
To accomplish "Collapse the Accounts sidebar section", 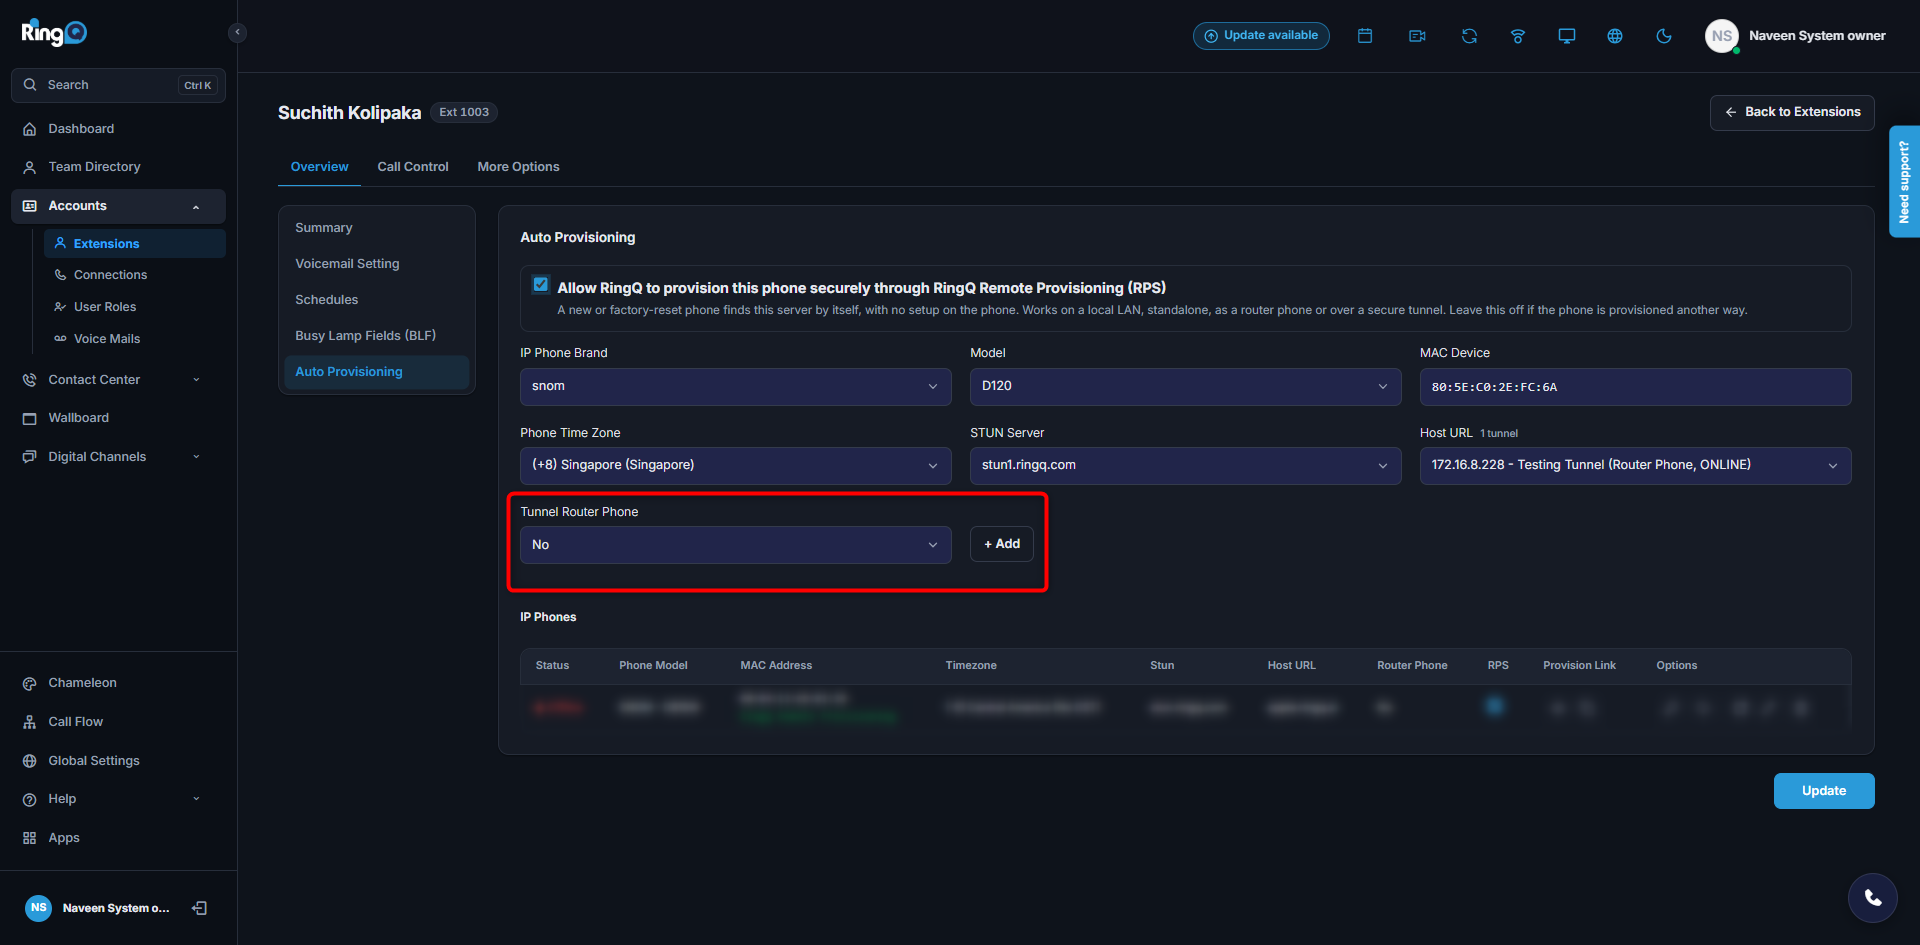I will click(x=118, y=206).
